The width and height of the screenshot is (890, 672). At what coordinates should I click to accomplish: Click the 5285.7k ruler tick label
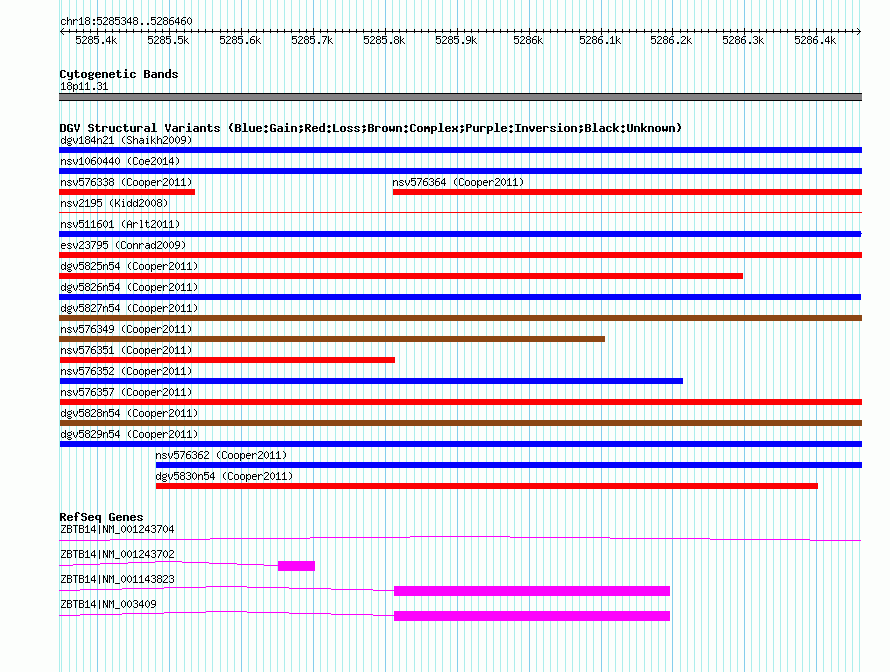coord(312,40)
